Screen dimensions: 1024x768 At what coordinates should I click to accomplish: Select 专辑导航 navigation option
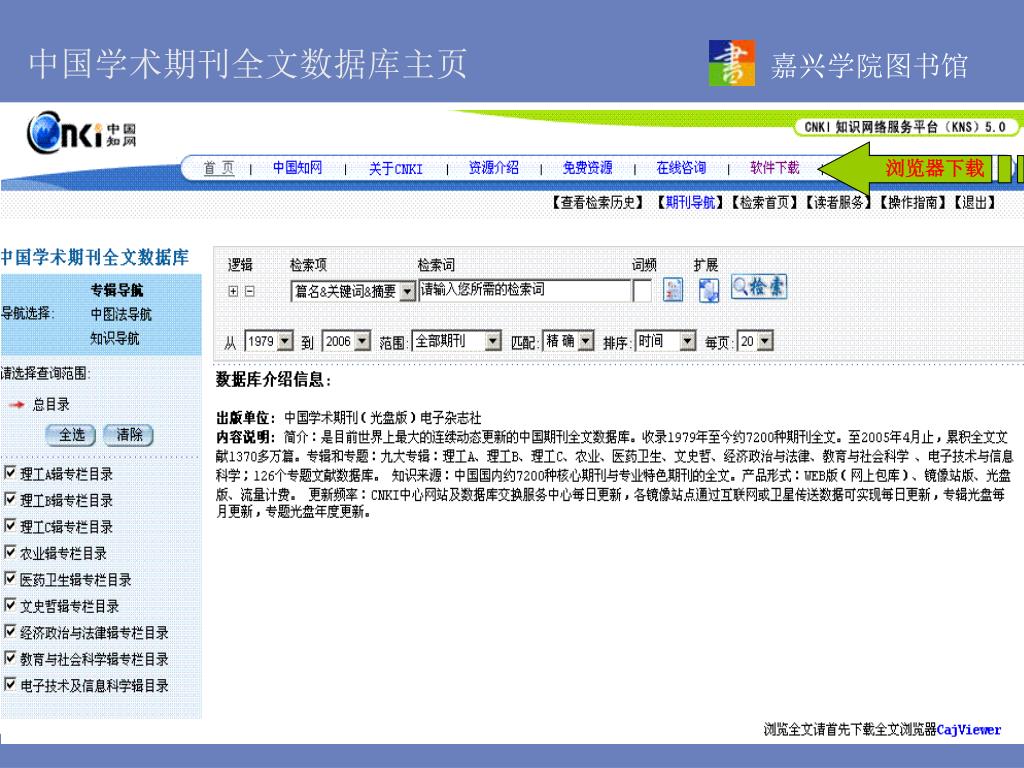(x=116, y=290)
